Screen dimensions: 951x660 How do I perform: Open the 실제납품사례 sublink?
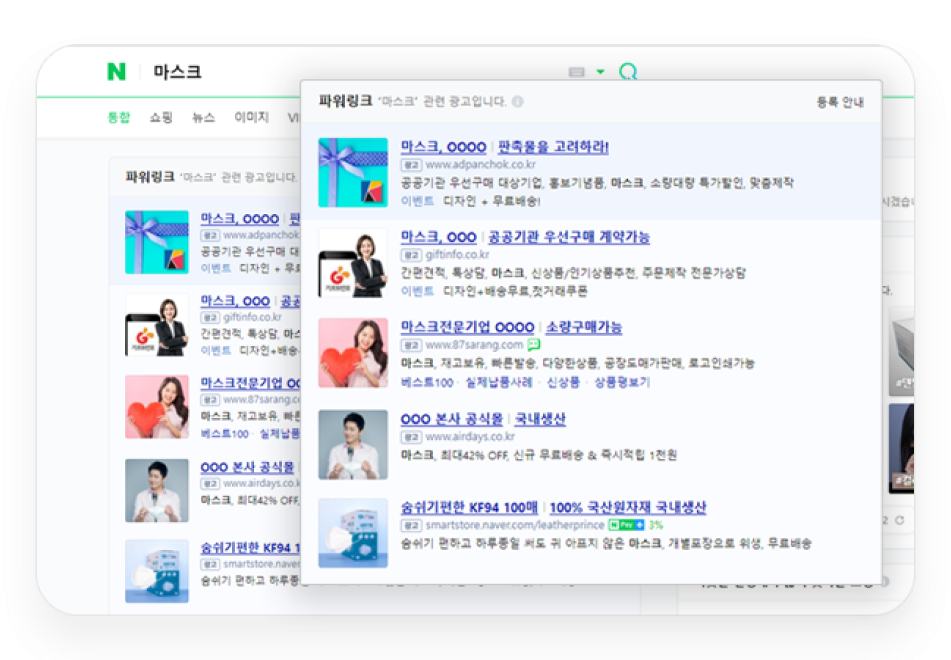click(x=499, y=382)
